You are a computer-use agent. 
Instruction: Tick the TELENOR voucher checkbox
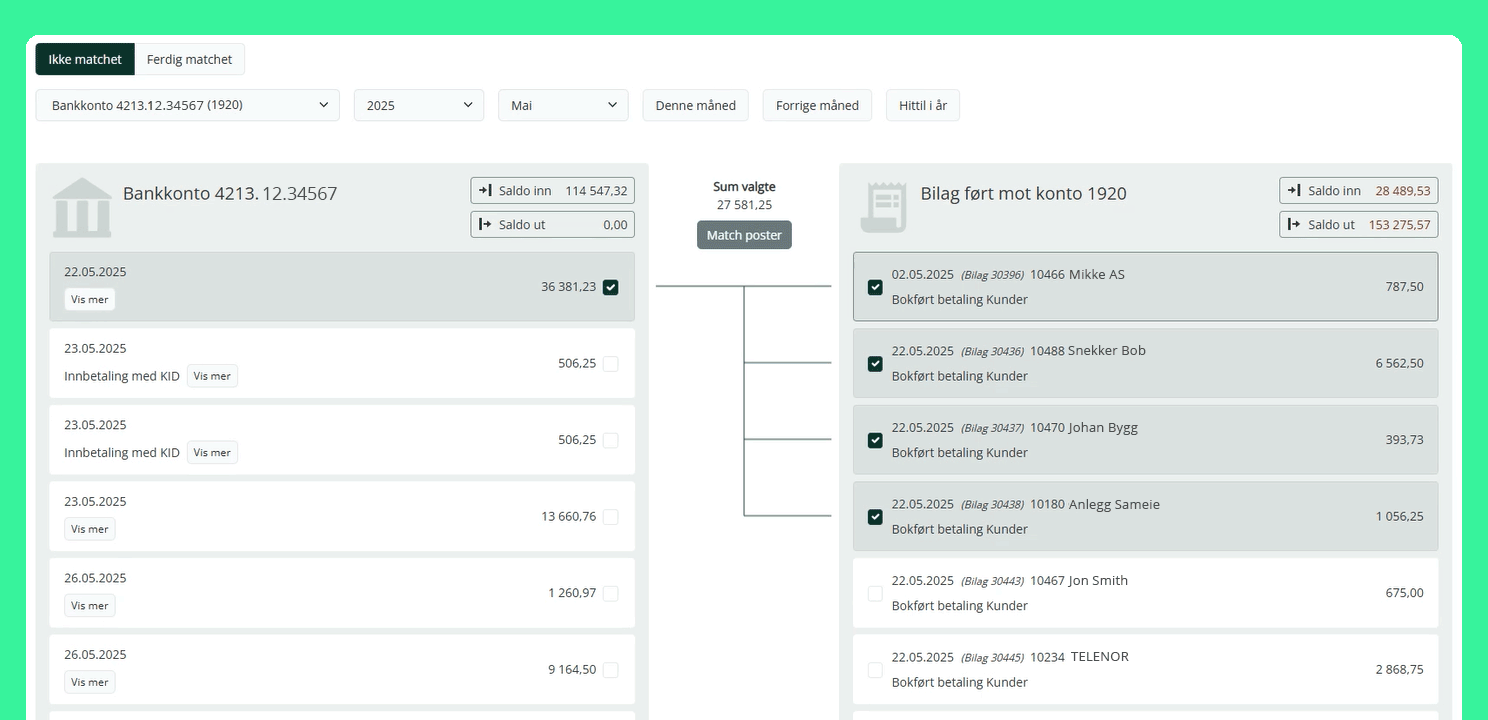[x=875, y=670]
